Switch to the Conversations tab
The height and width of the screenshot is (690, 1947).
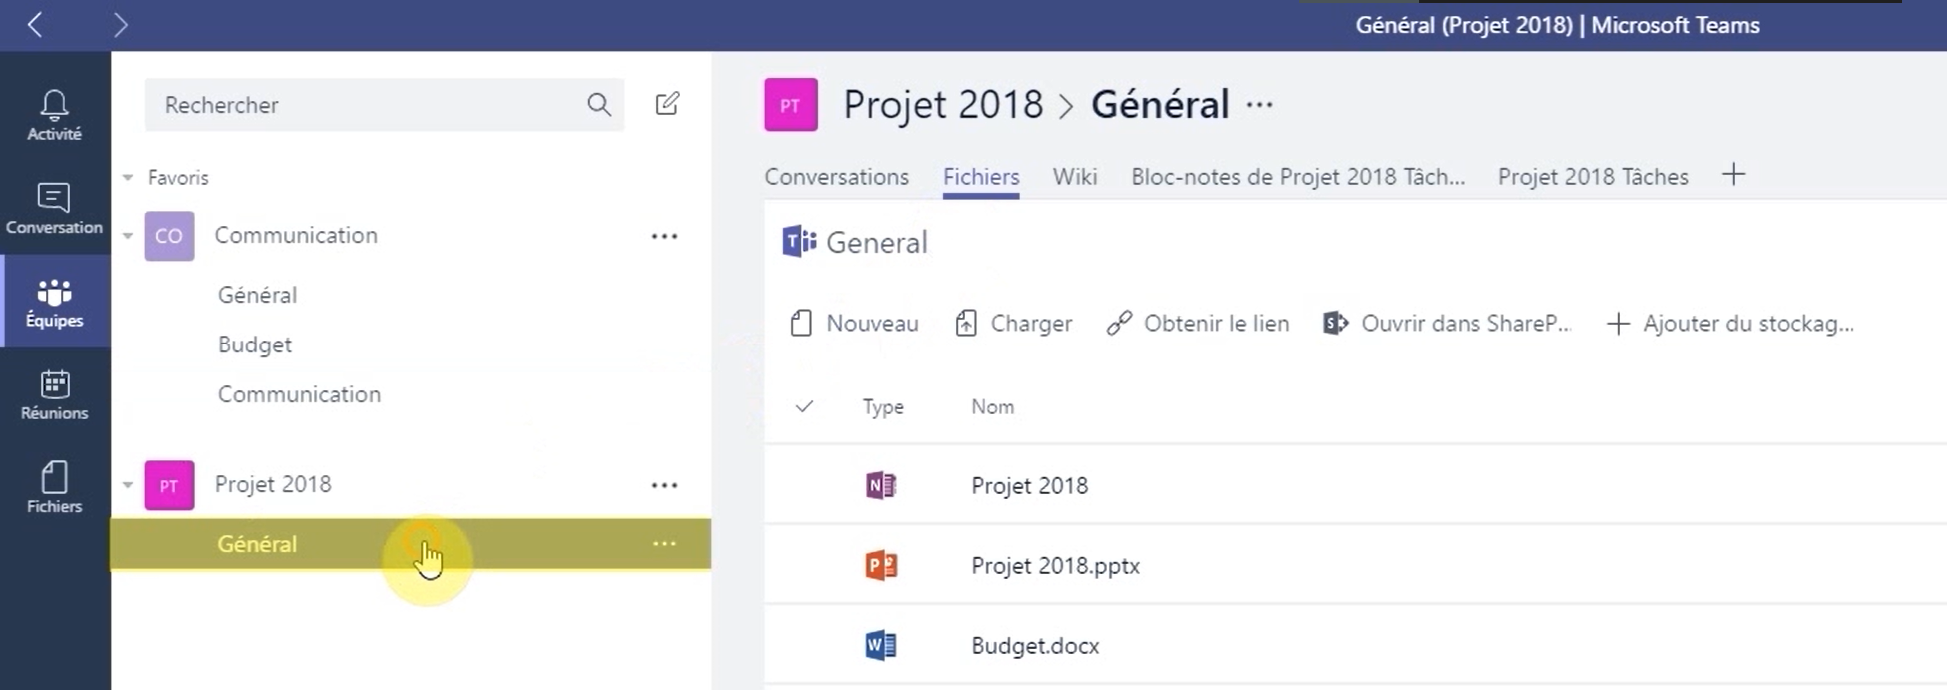tap(837, 177)
